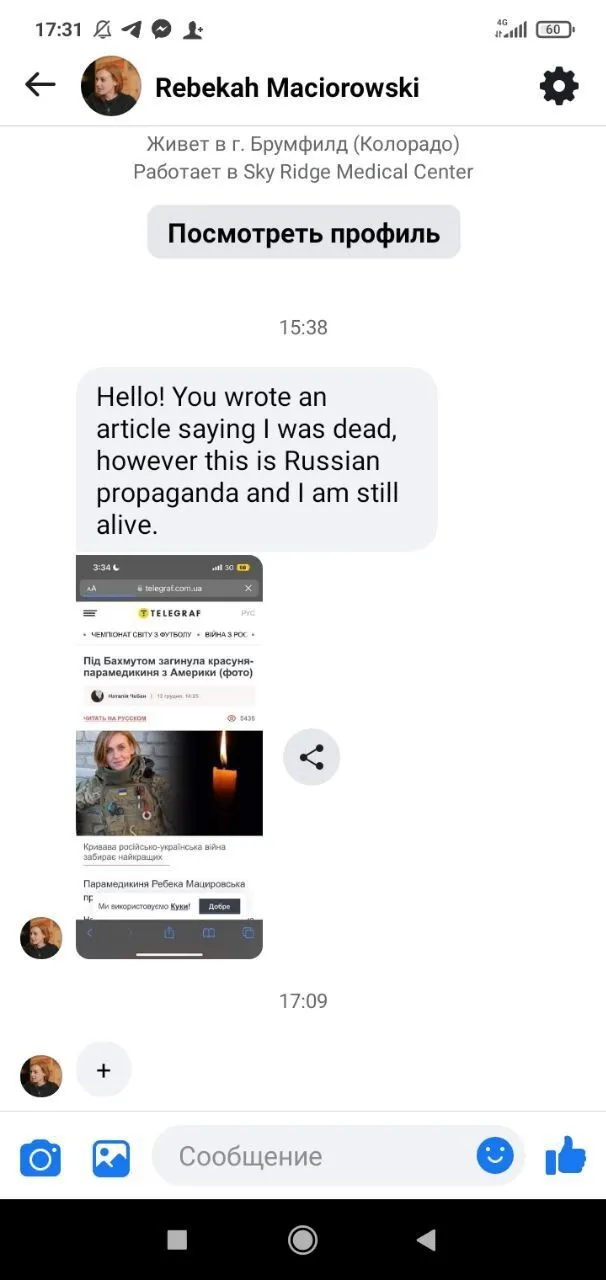Open the camera from message bar

point(41,1157)
